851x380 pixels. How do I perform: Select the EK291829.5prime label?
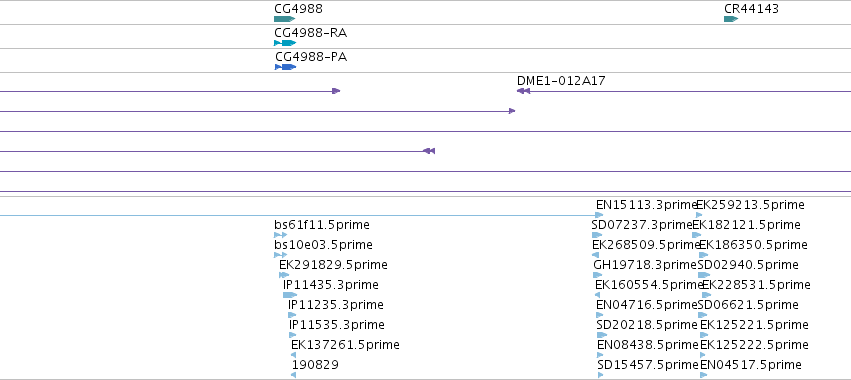(x=333, y=265)
